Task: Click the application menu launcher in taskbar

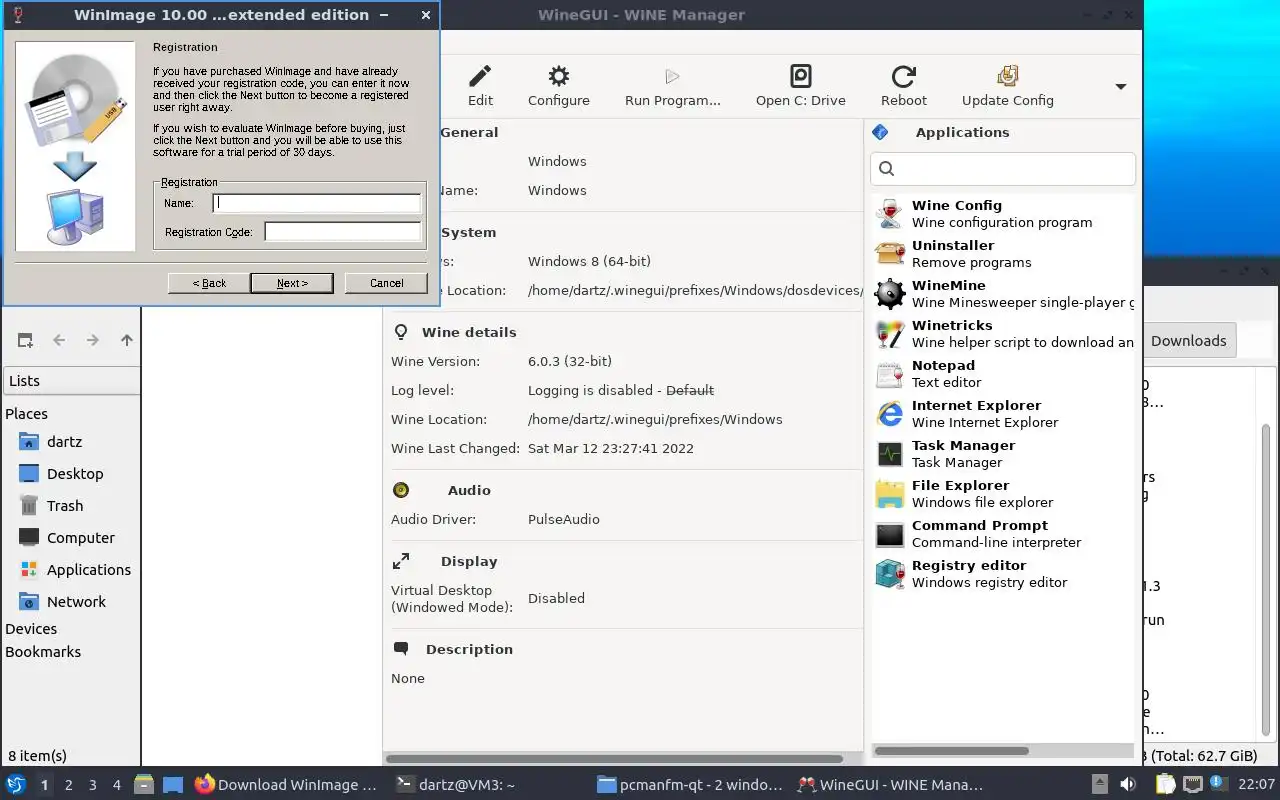Action: pos(16,785)
